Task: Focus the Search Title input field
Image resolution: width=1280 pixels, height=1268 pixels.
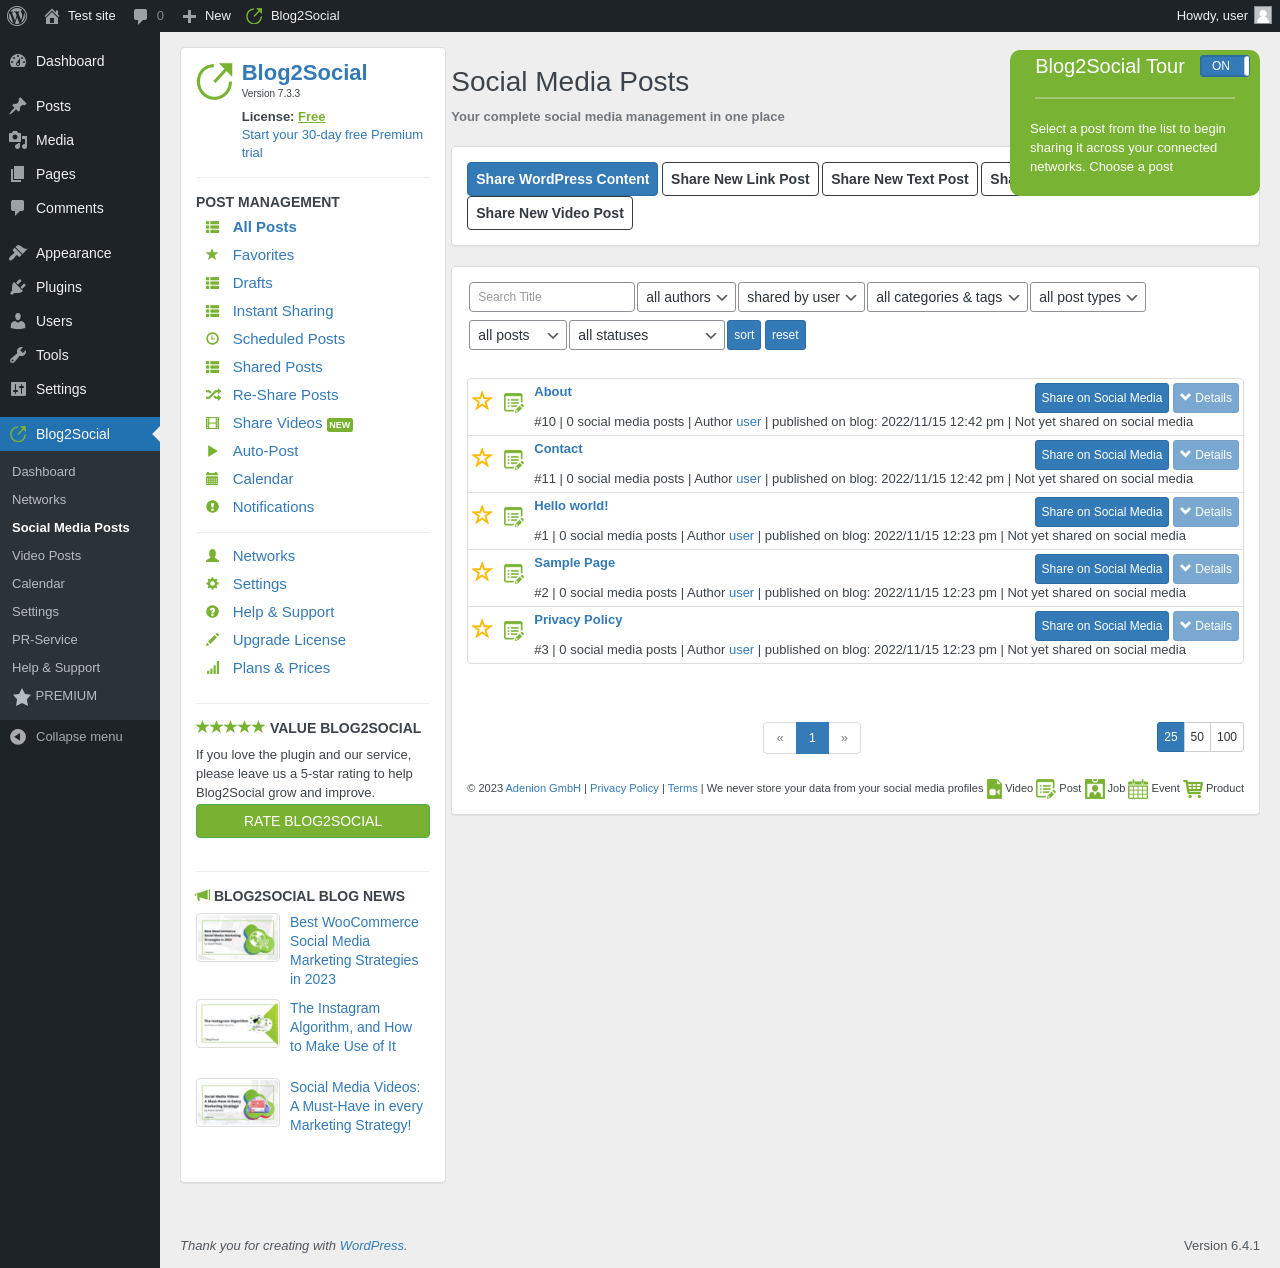Action: click(552, 297)
